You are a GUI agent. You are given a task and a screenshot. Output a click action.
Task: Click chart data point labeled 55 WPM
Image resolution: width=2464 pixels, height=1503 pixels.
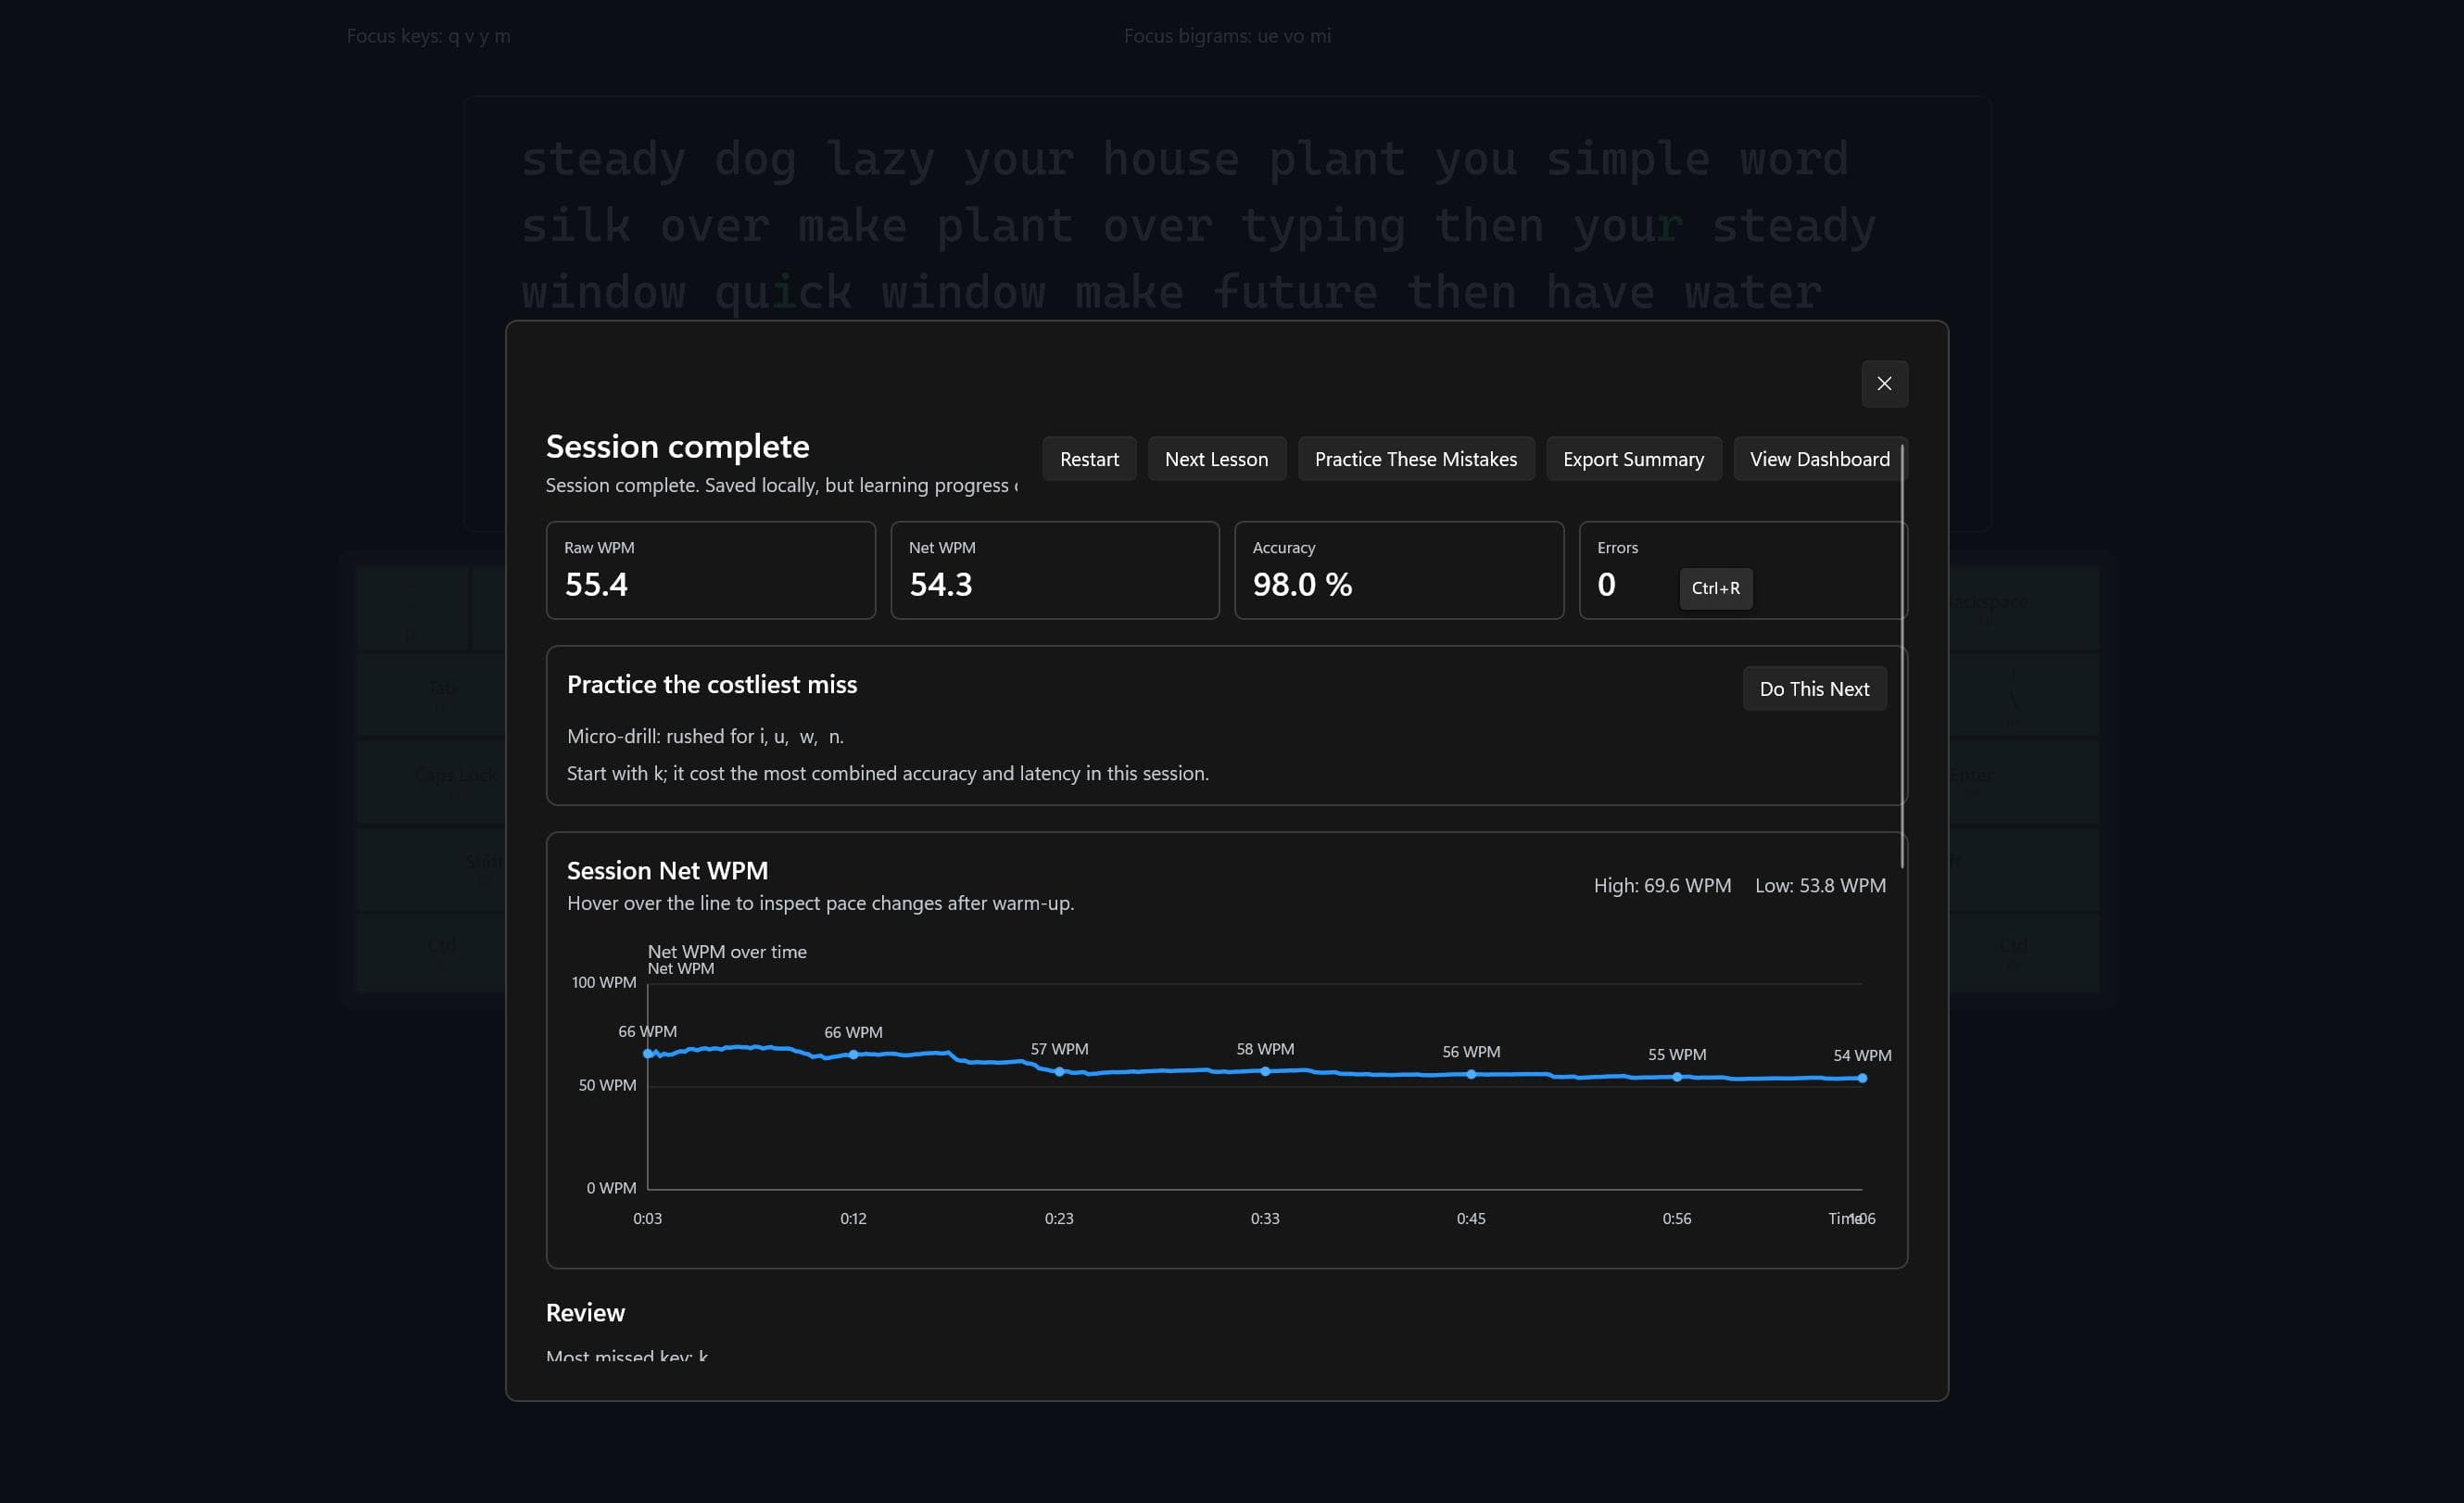point(1677,1077)
